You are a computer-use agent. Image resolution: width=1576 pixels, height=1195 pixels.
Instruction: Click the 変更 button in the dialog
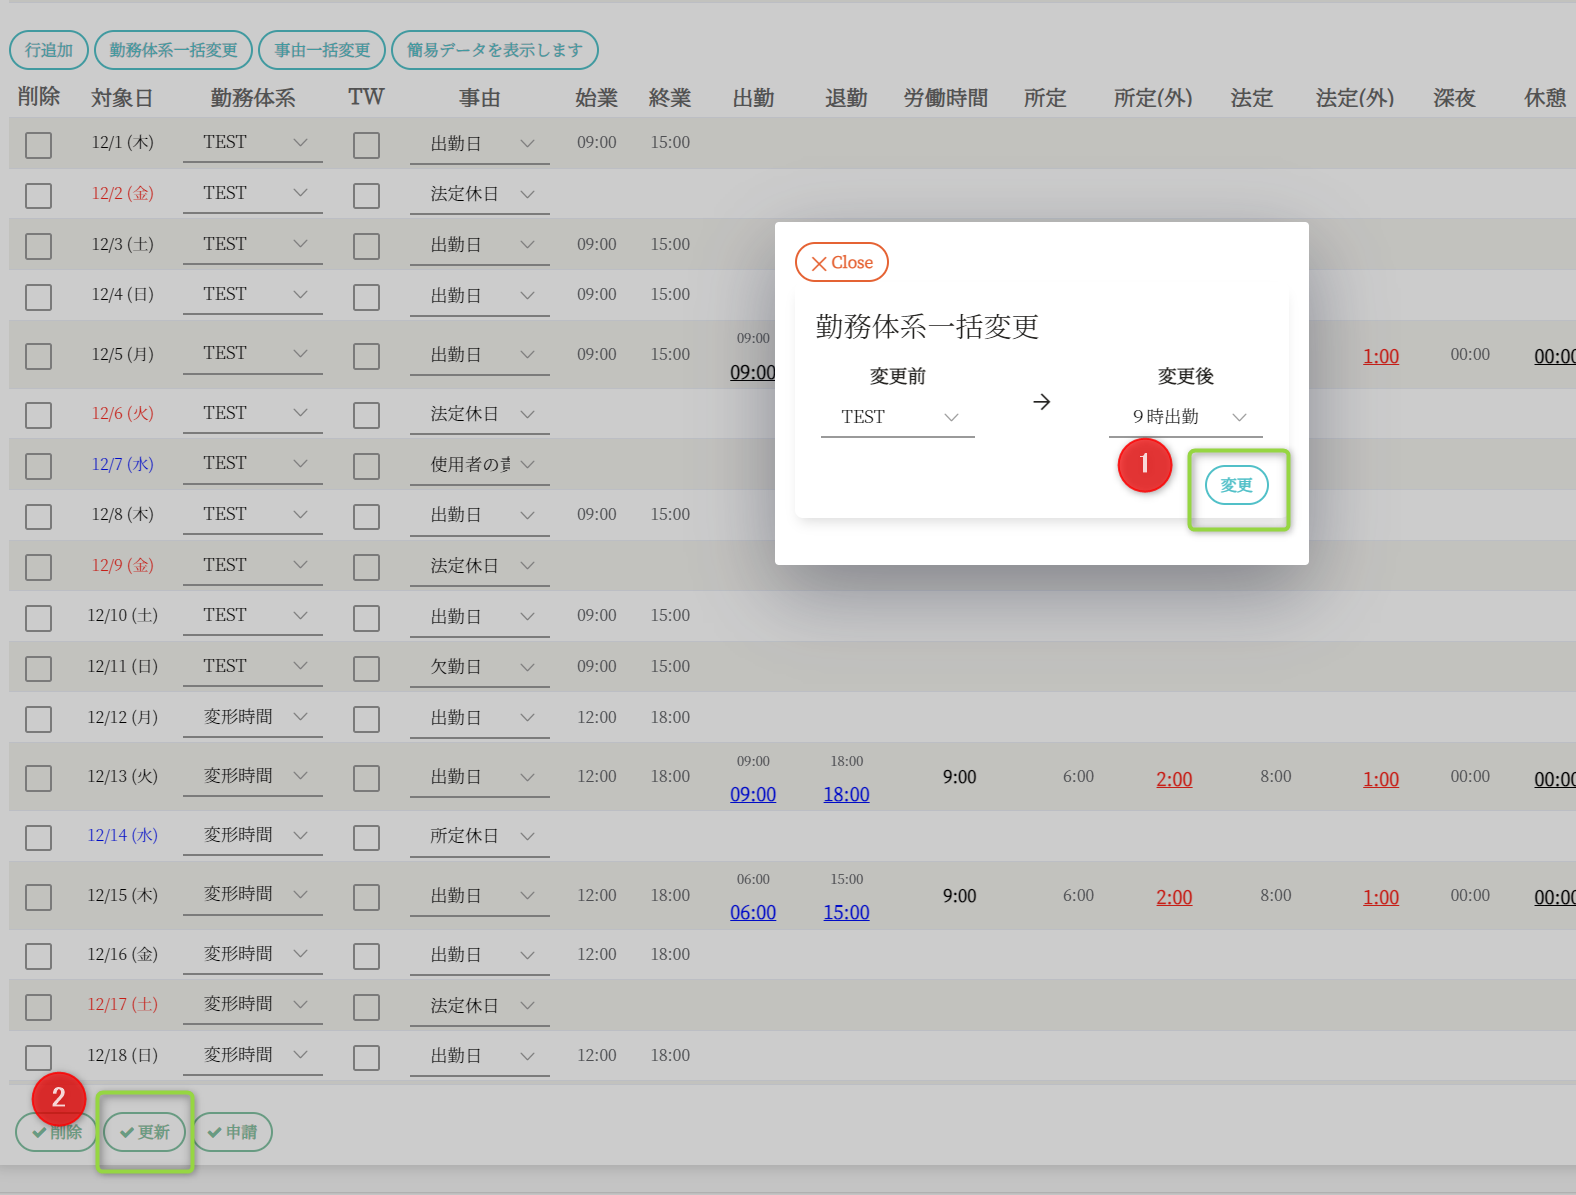click(x=1236, y=485)
